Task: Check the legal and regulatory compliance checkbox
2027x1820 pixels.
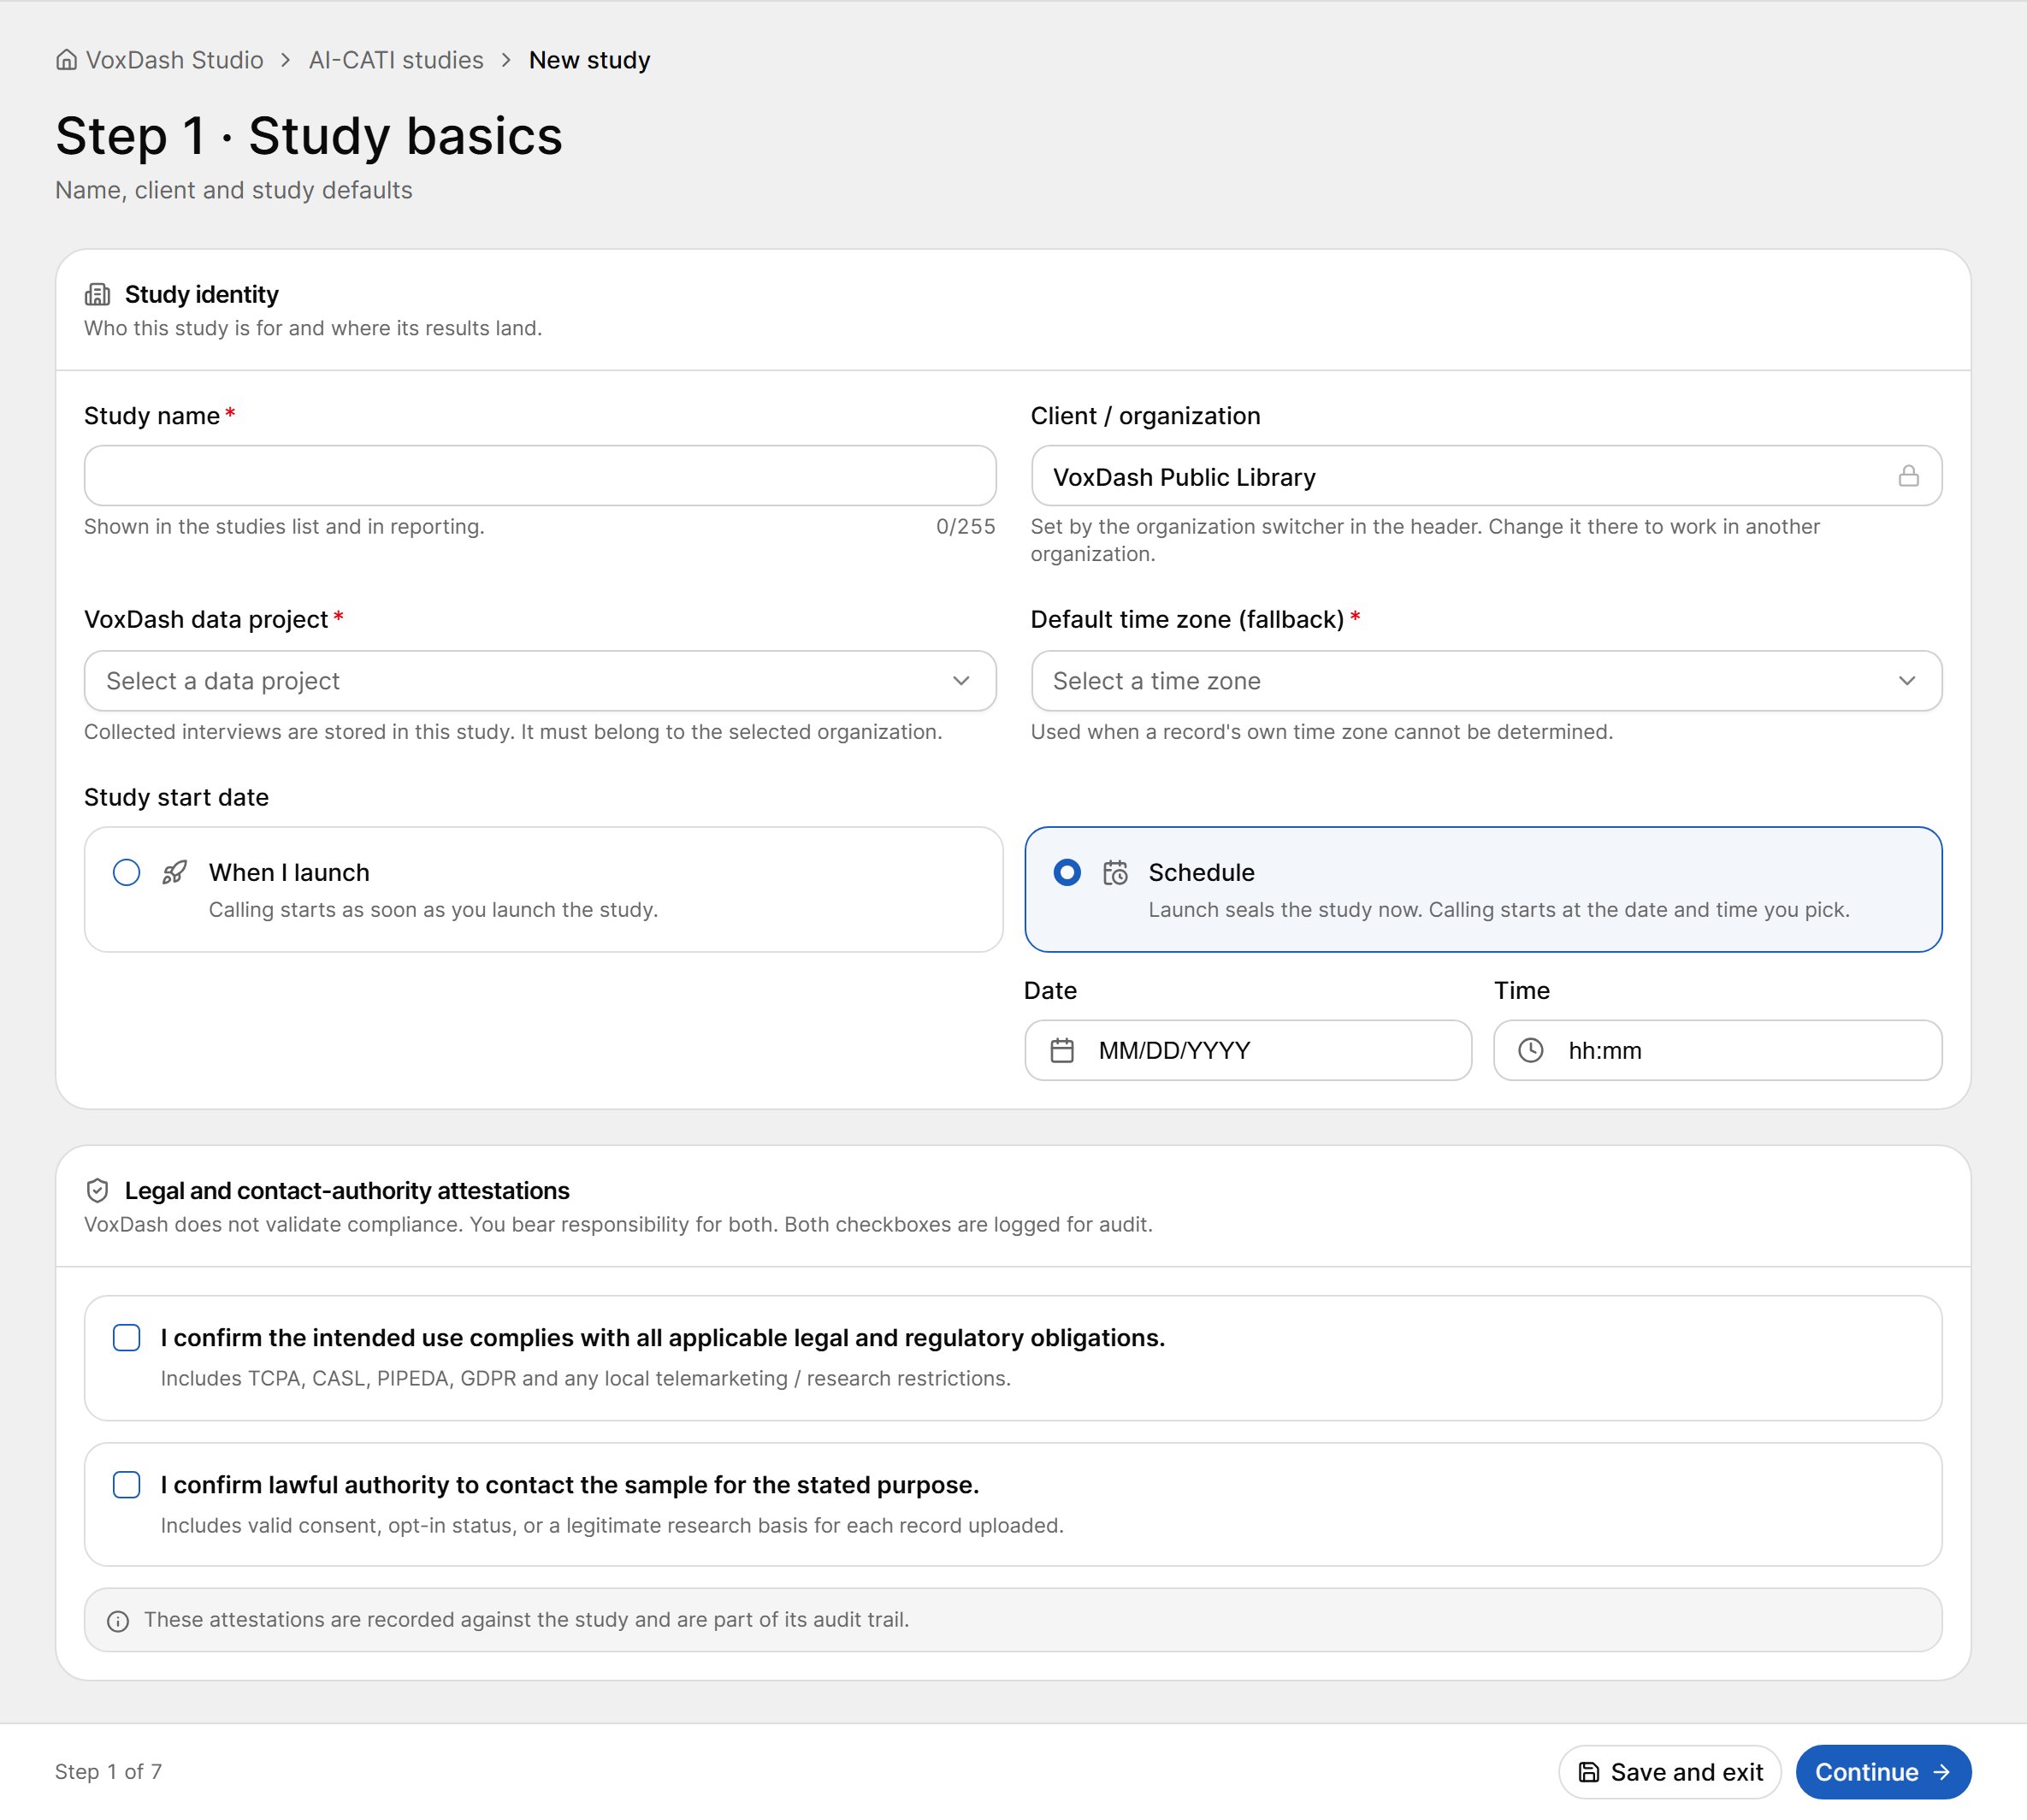Action: click(127, 1338)
